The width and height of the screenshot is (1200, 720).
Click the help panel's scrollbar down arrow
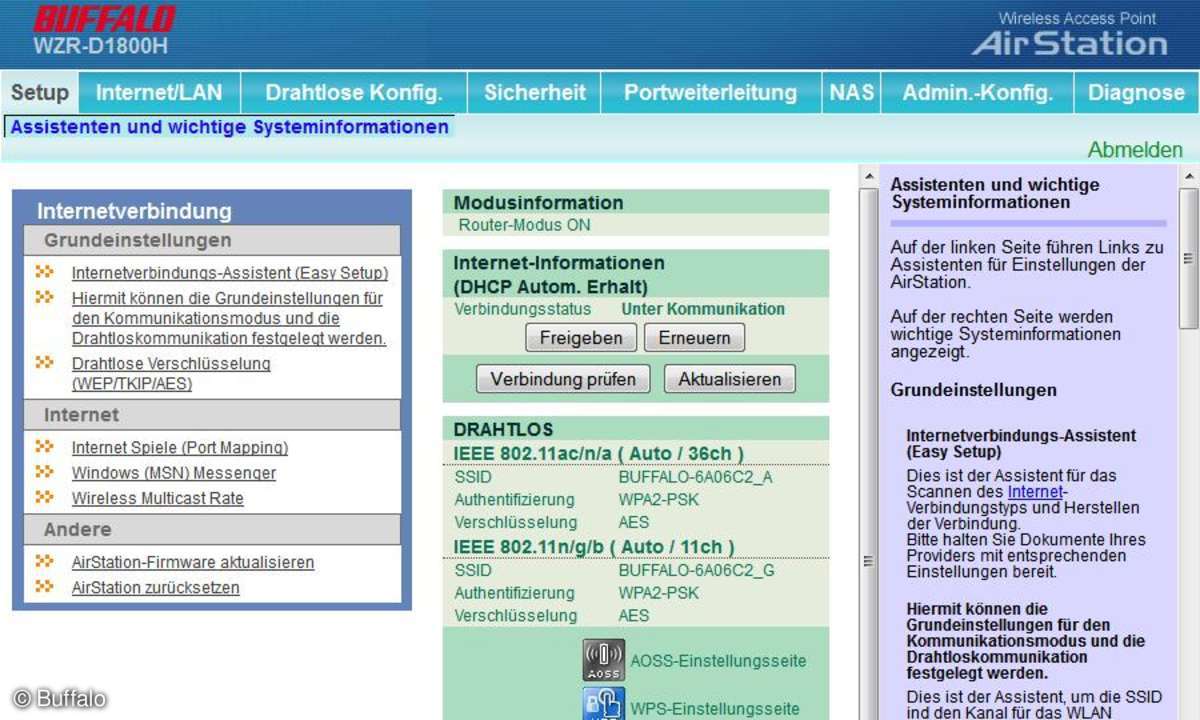1188,711
